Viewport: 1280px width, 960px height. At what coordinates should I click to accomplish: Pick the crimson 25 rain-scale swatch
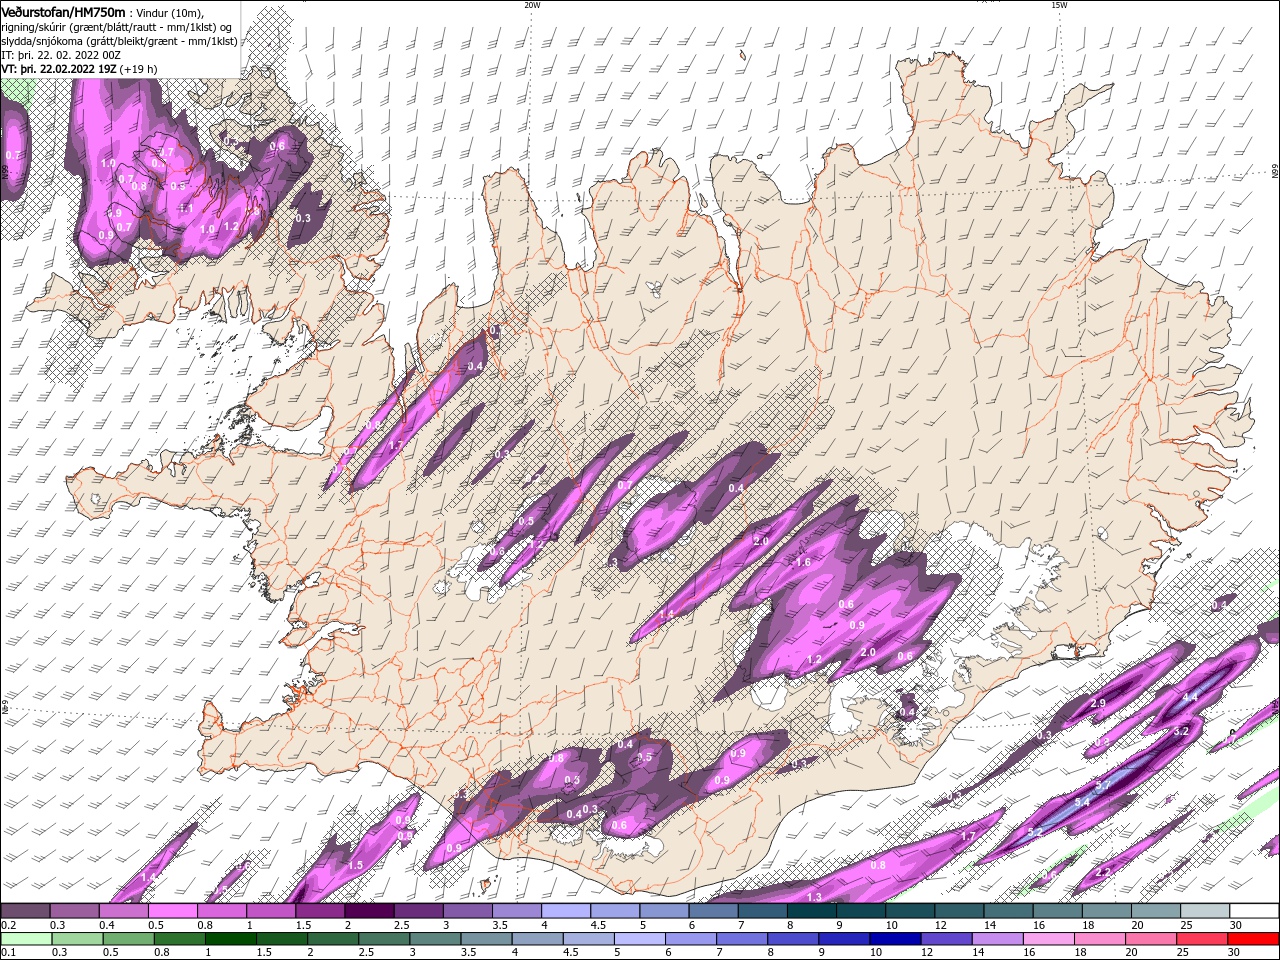[1202, 938]
